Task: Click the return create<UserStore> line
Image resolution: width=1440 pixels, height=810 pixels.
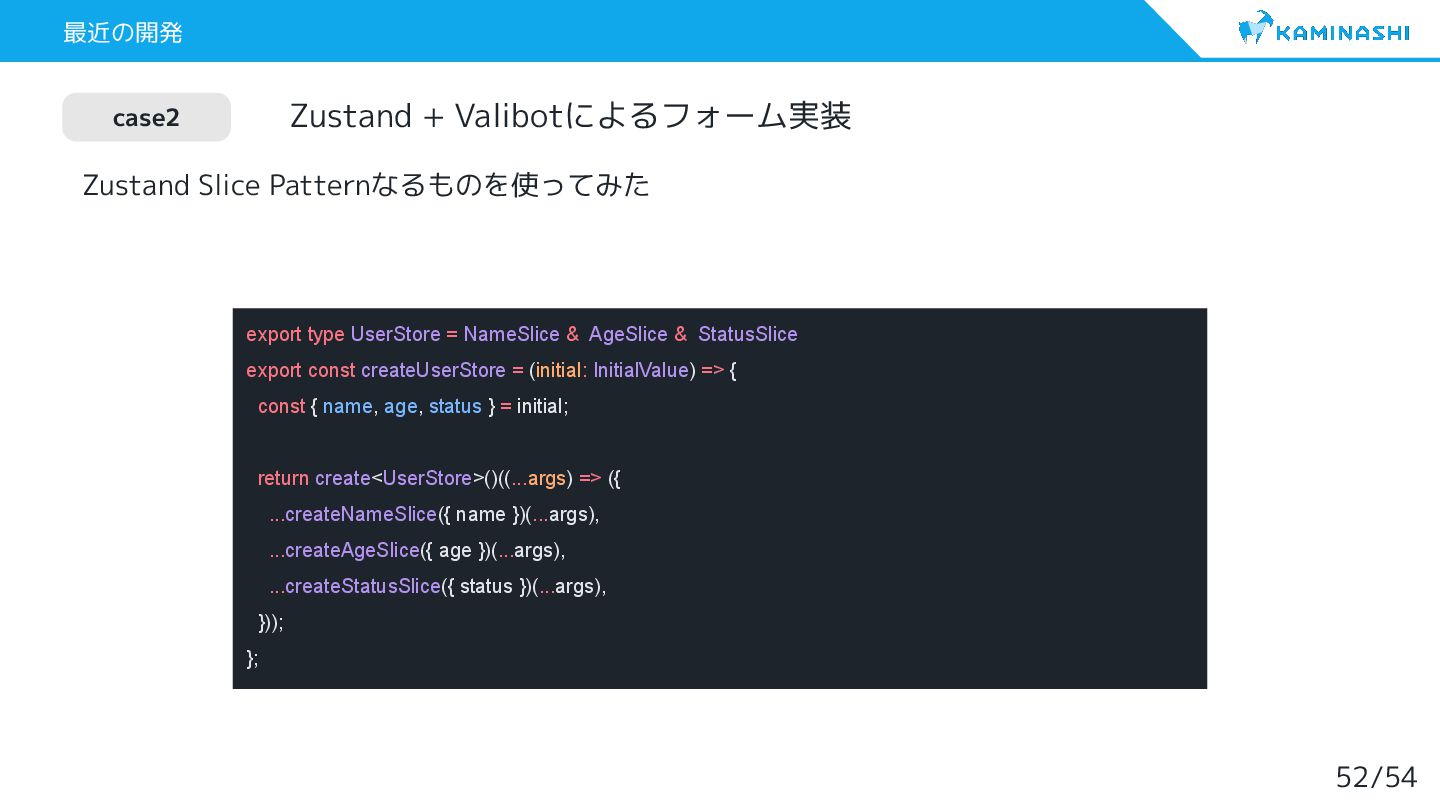Action: coord(439,478)
